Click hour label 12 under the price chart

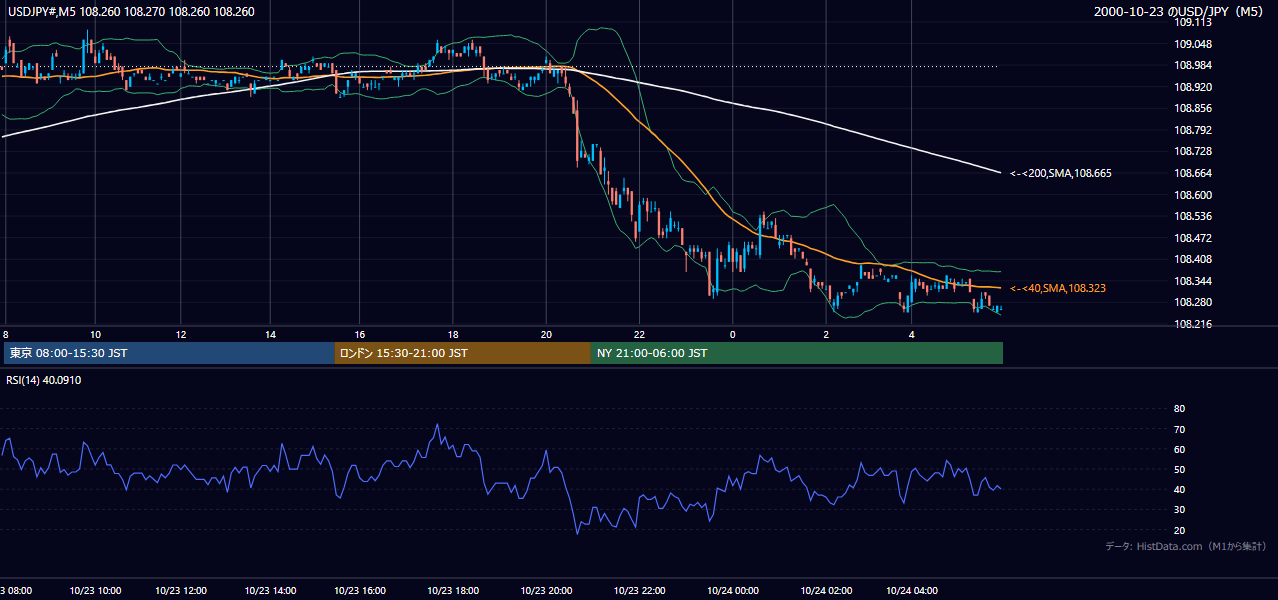click(182, 334)
